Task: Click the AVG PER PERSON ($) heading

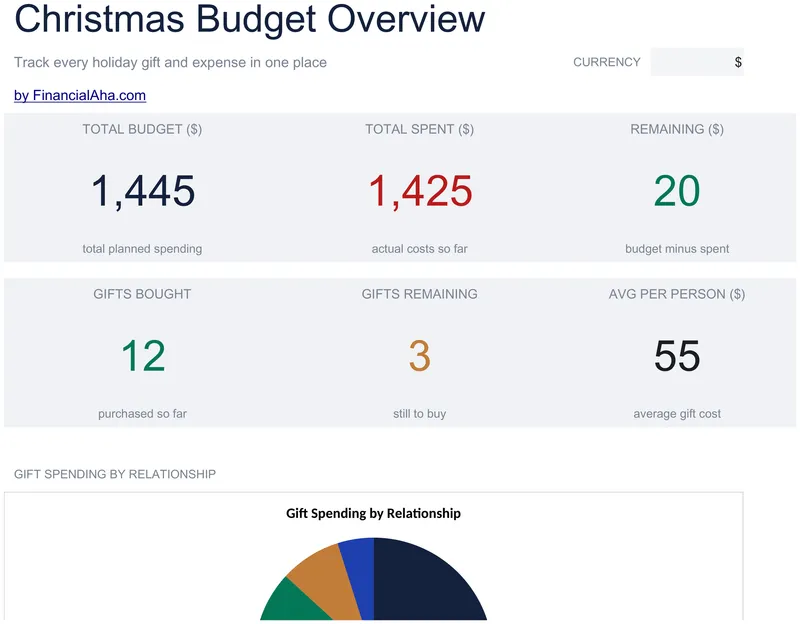Action: tap(677, 294)
